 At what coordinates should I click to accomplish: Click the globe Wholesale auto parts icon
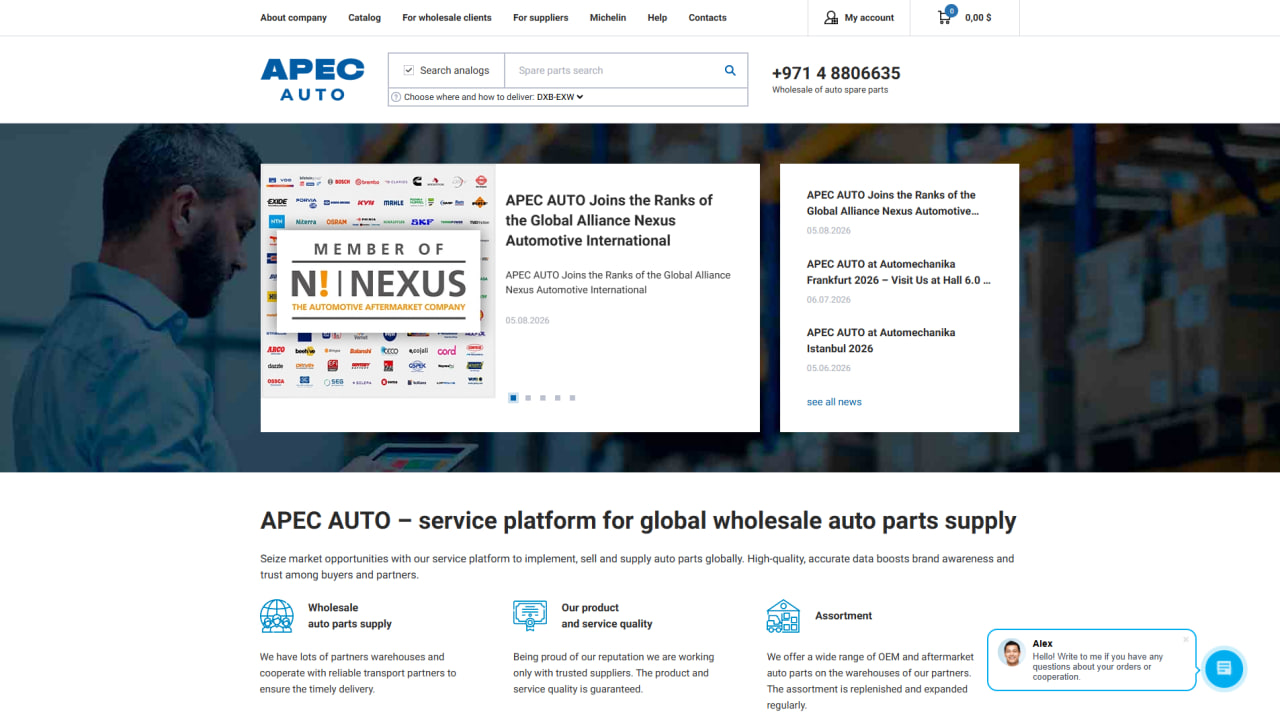click(277, 616)
